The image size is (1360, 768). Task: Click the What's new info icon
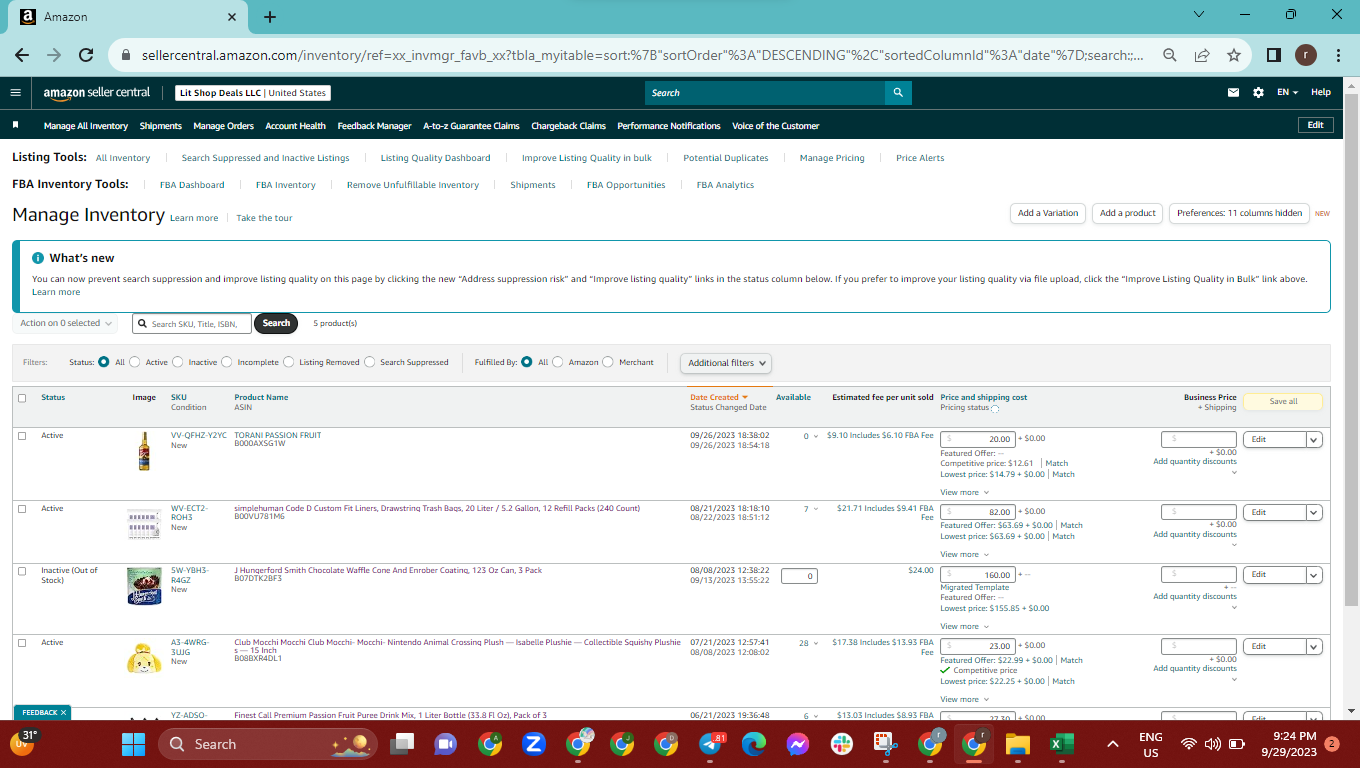click(38, 258)
